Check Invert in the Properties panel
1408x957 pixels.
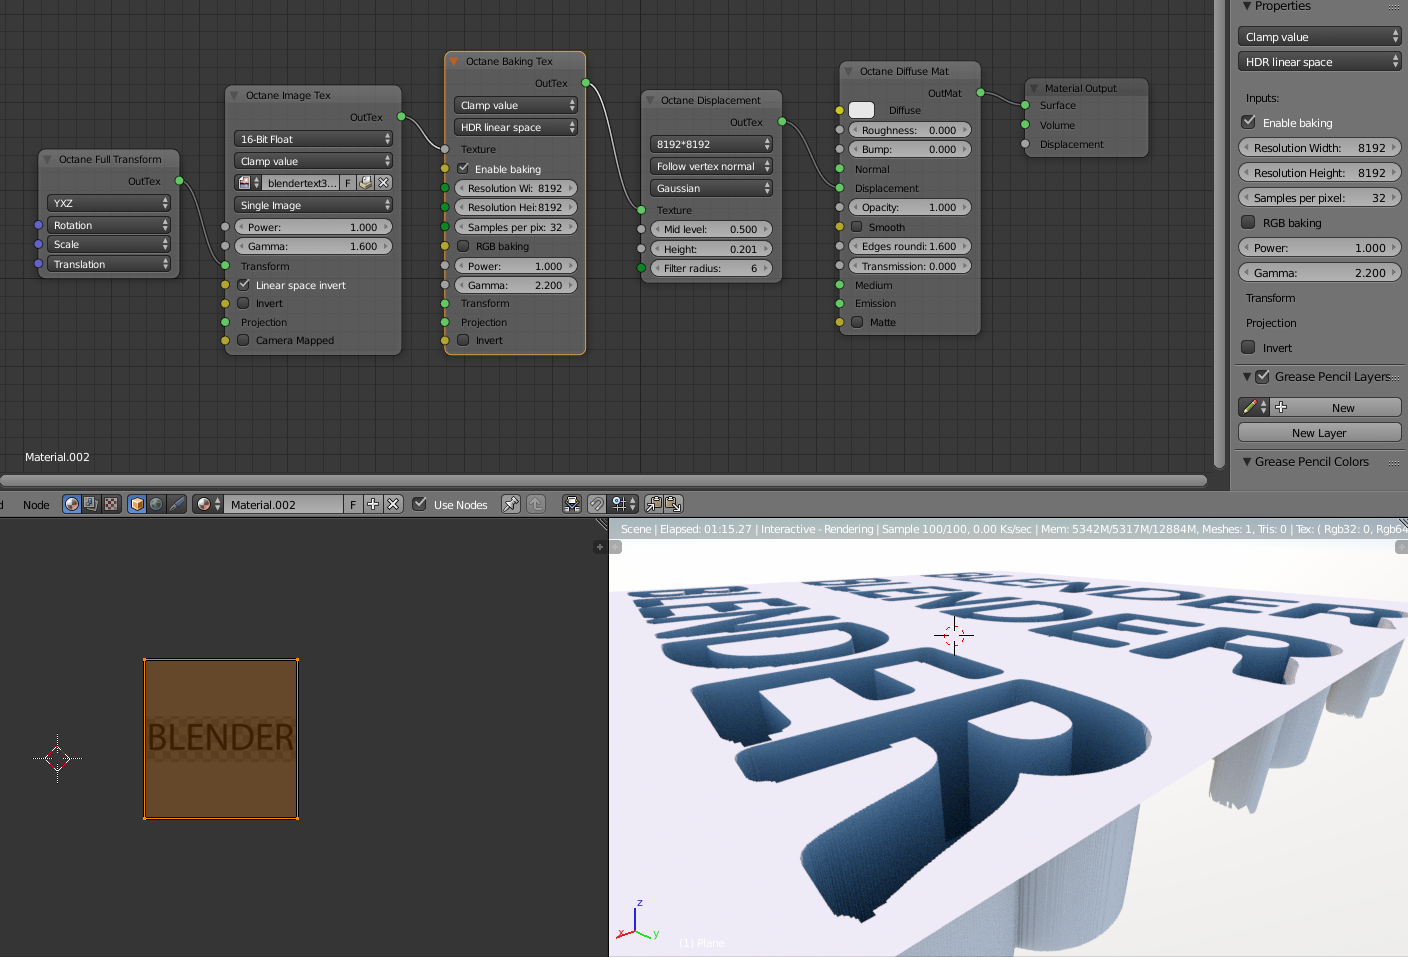click(1248, 347)
